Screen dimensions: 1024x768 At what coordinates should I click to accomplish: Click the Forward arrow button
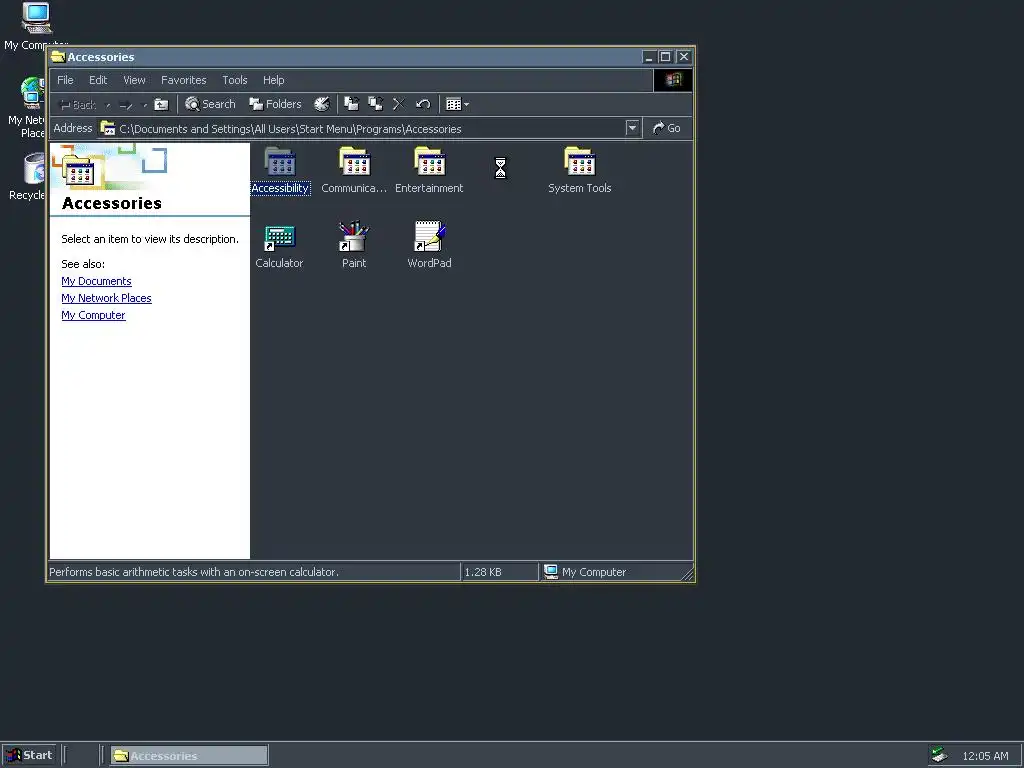coord(127,104)
